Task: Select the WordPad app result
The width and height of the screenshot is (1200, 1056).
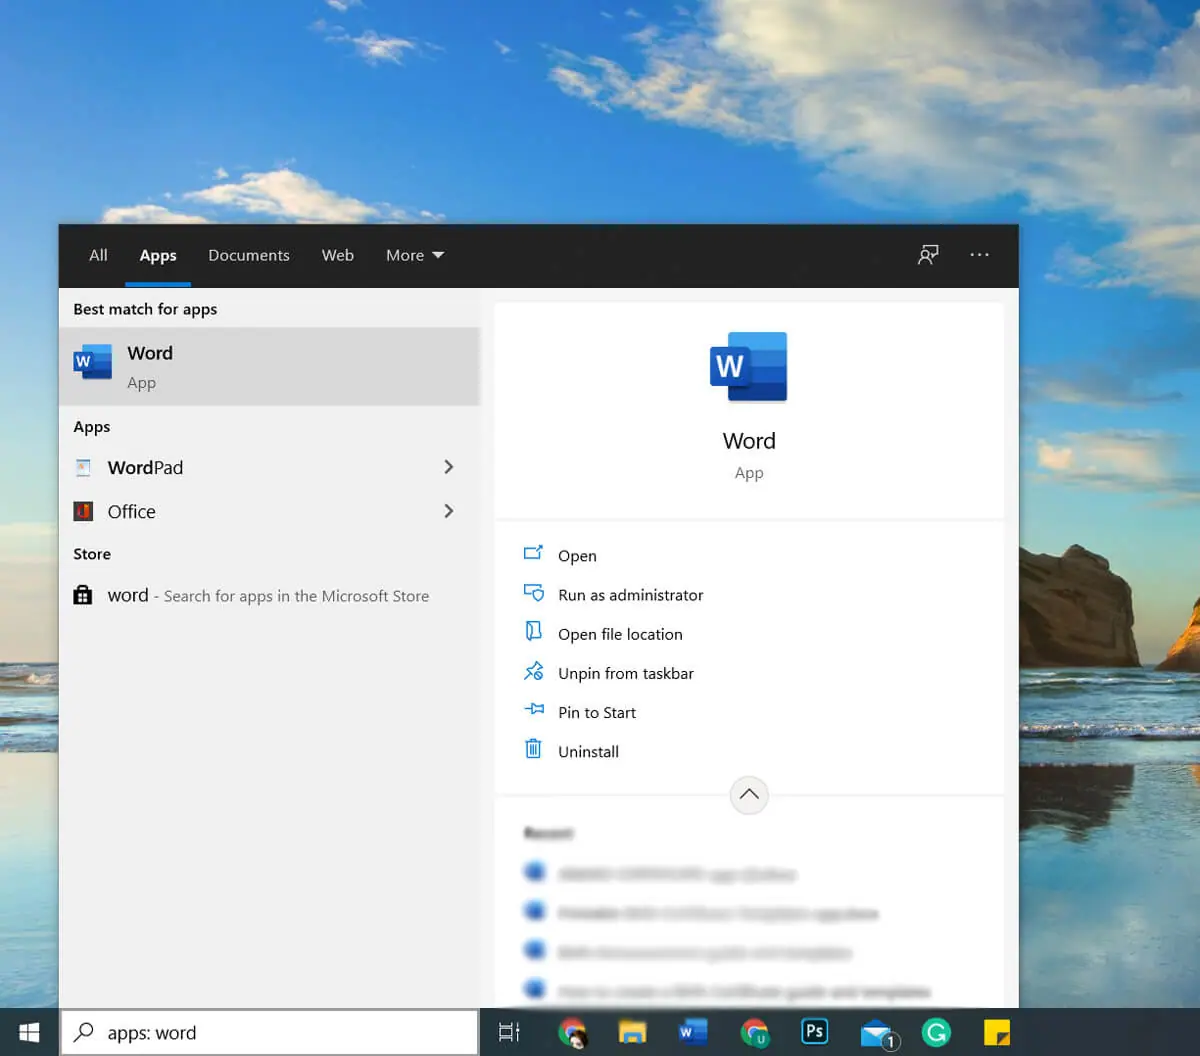Action: (250, 467)
